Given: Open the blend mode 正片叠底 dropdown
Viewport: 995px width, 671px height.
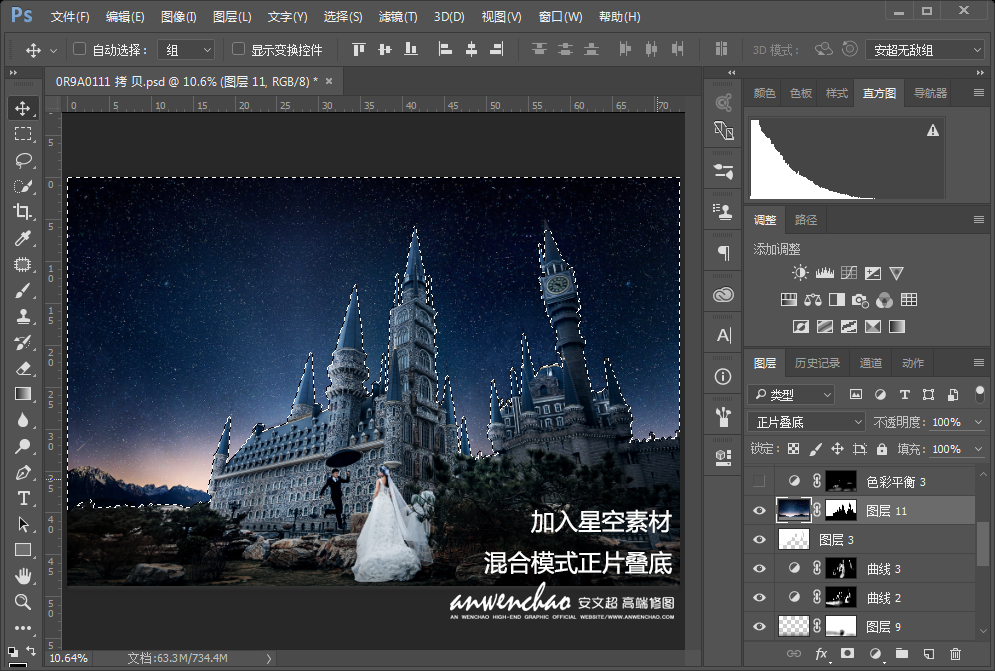Looking at the screenshot, I should click(x=807, y=422).
